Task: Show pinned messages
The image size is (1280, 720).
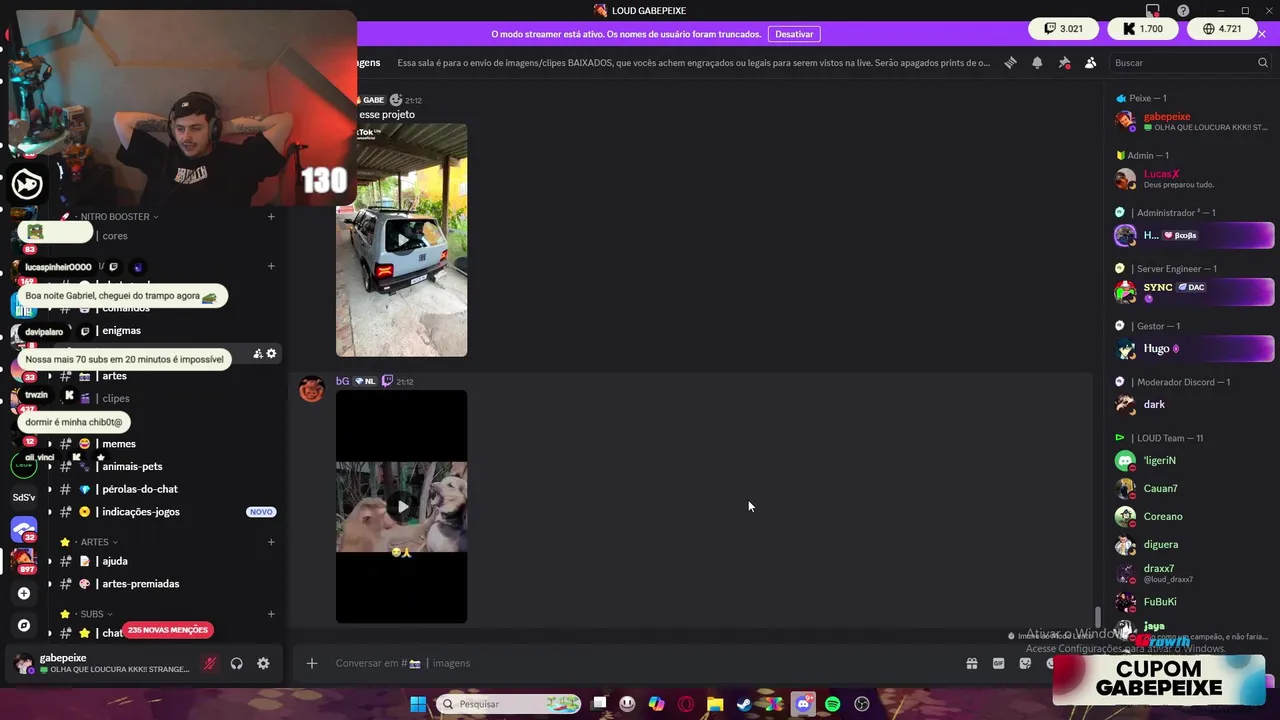Action: tap(1064, 62)
